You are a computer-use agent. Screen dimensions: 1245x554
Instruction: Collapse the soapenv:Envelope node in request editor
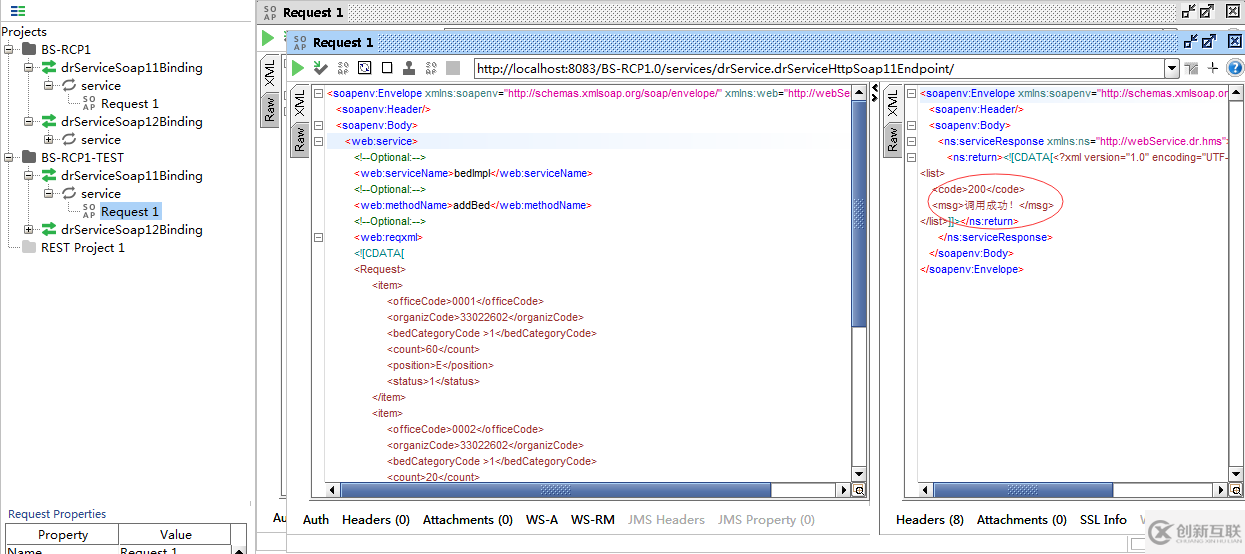coord(318,93)
